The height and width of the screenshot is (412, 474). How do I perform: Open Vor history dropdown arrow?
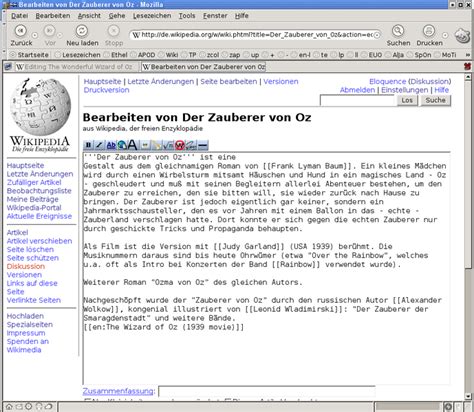(x=60, y=35)
